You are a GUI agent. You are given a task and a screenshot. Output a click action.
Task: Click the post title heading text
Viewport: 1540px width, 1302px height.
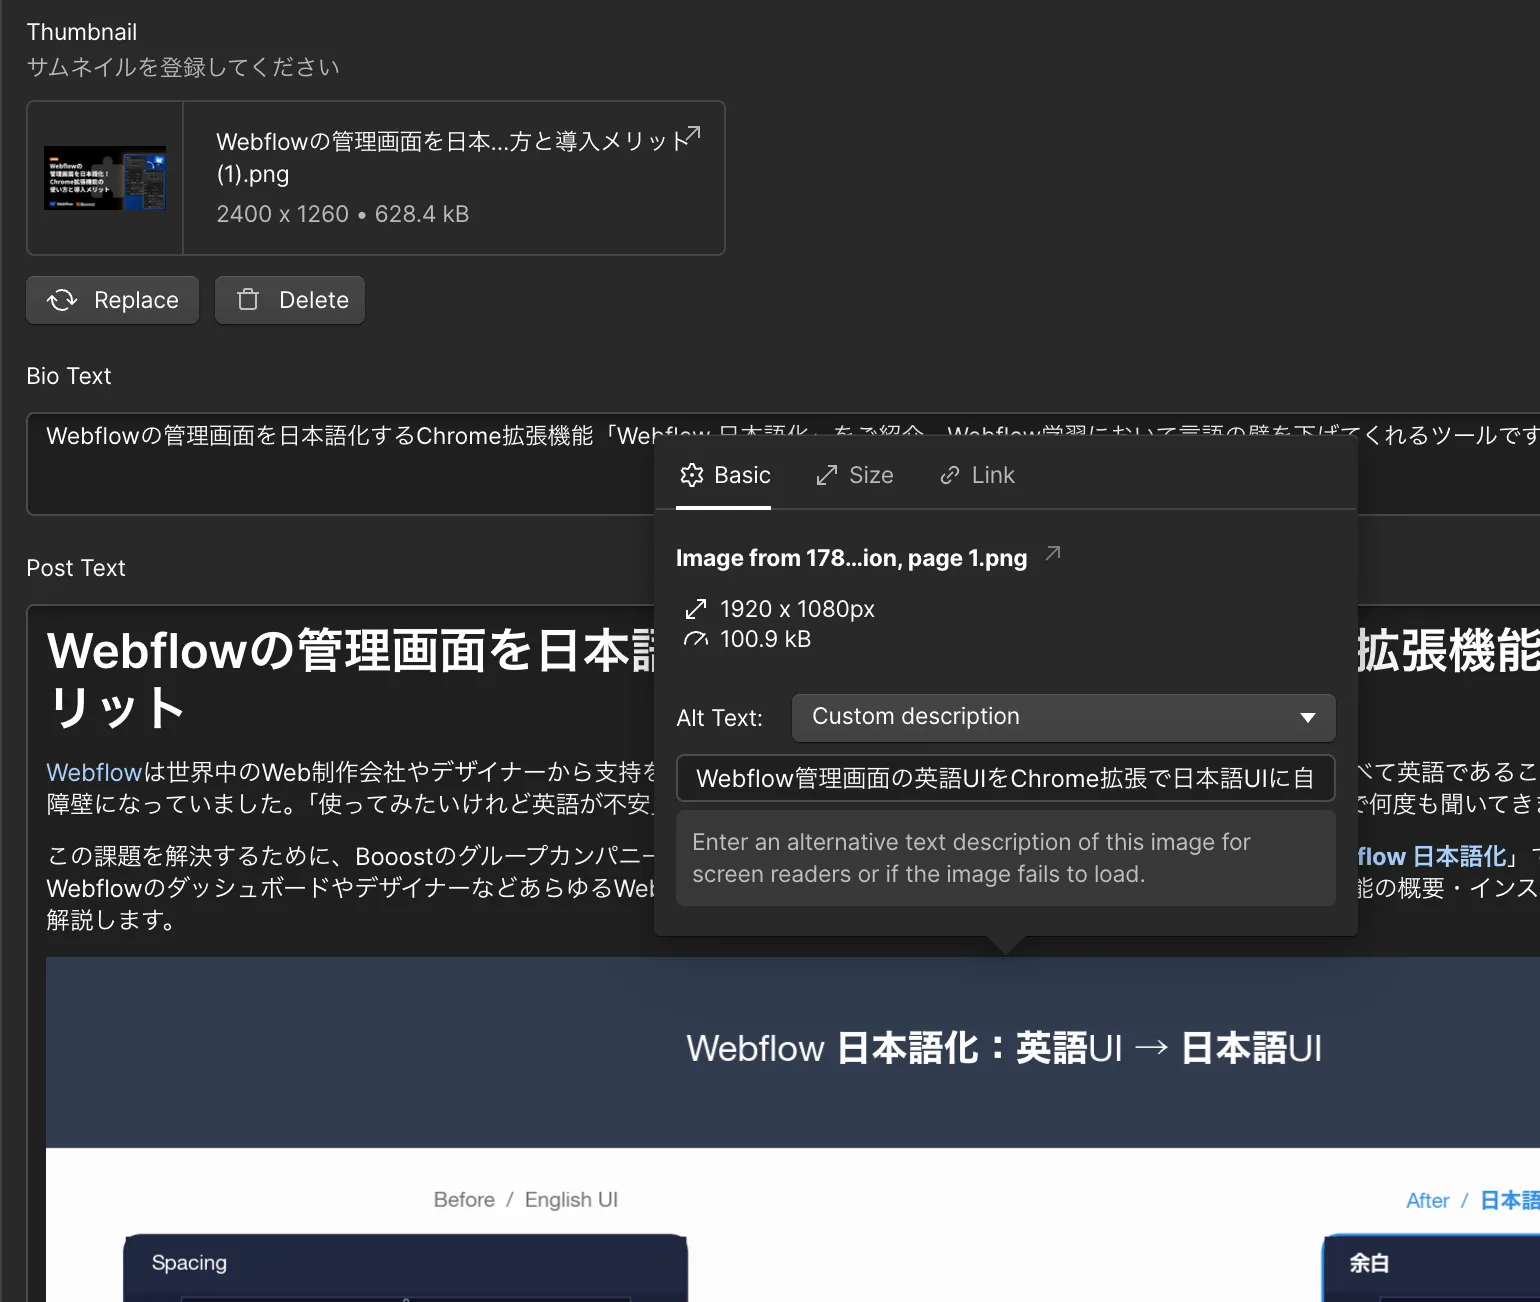[x=350, y=678]
